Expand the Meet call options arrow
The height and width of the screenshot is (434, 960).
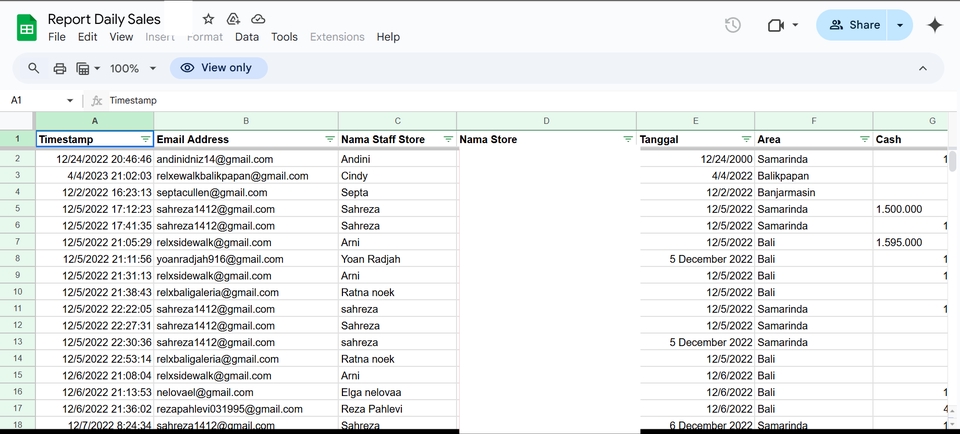click(x=795, y=25)
